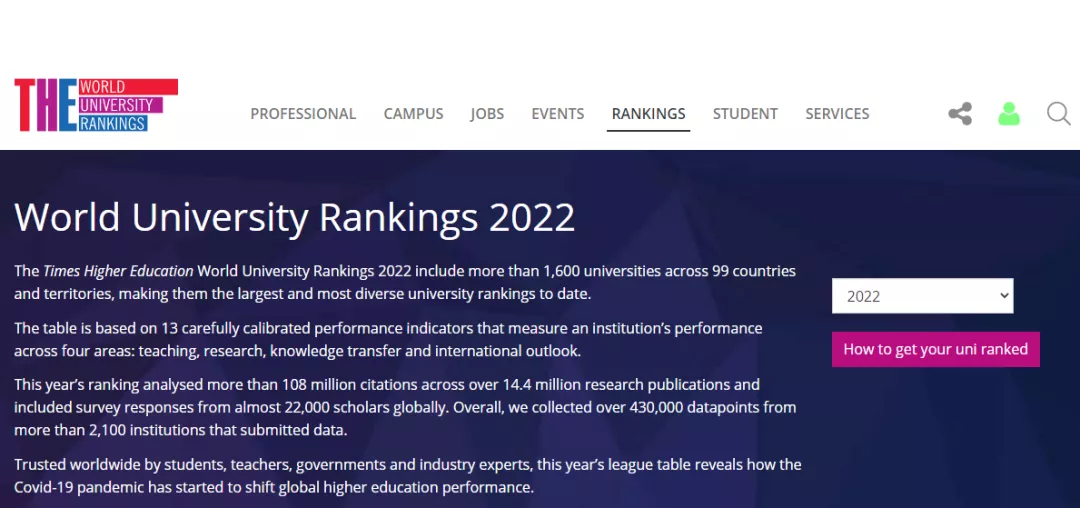Open the EVENTS navigation item
Screen dimensions: 1080x508
pos(557,114)
